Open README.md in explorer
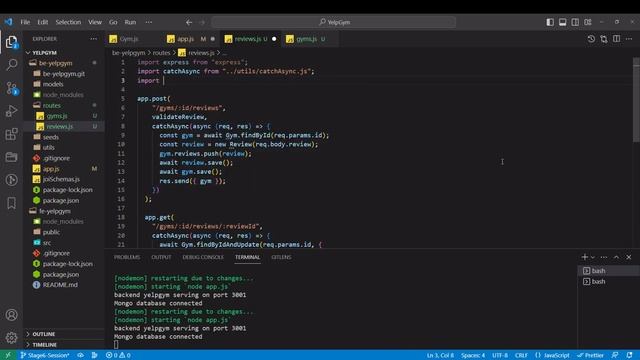Image resolution: width=640 pixels, height=360 pixels. 64,285
